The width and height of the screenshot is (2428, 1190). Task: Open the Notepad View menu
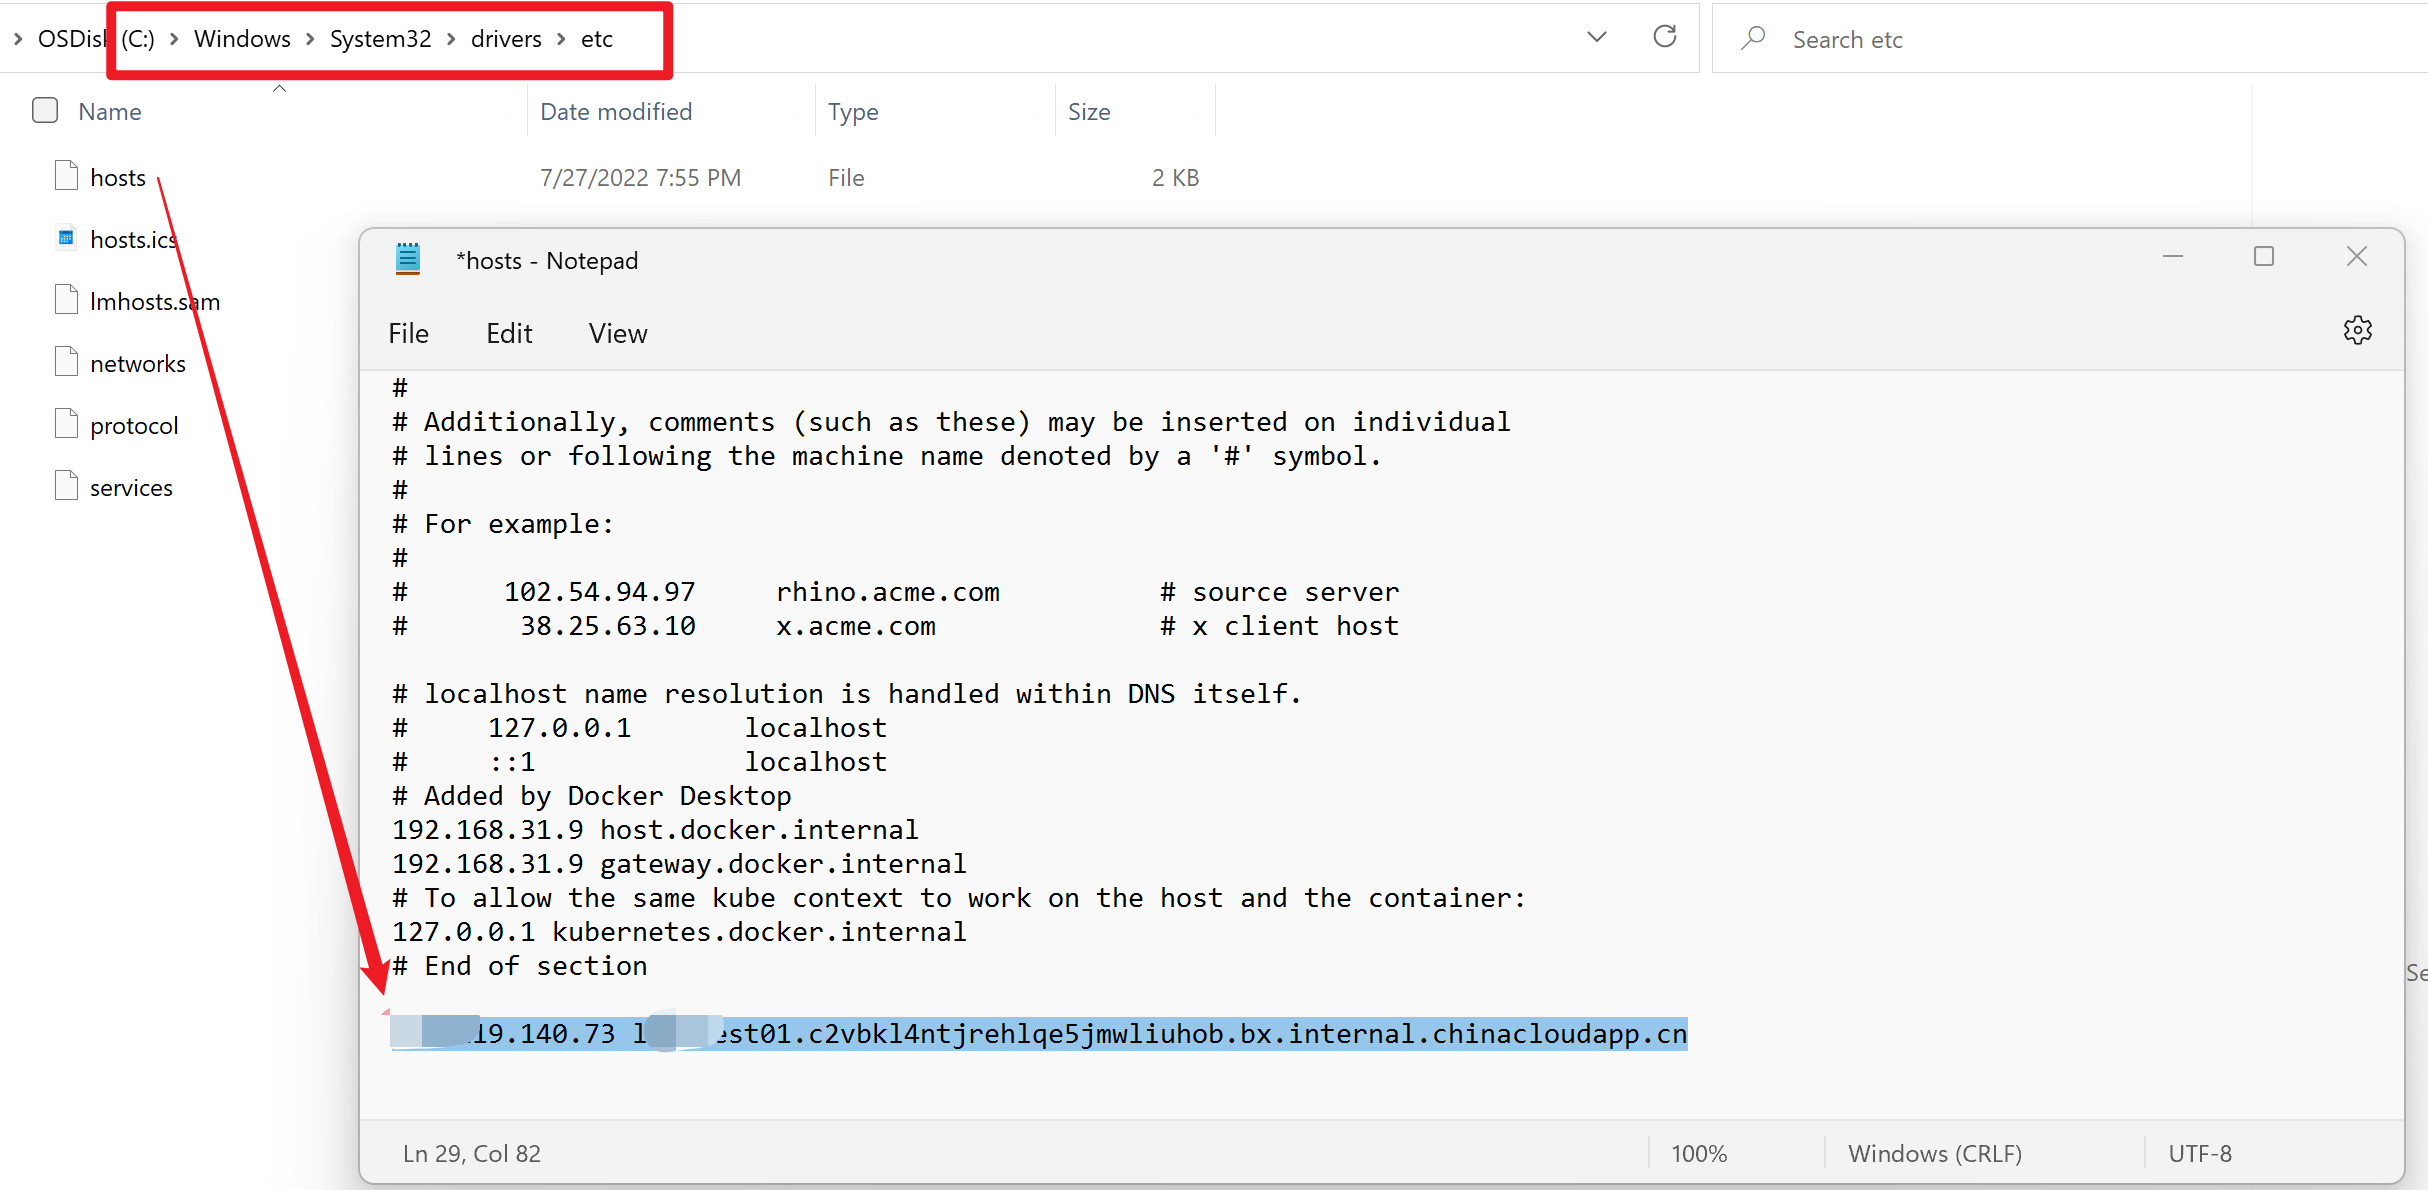617,333
